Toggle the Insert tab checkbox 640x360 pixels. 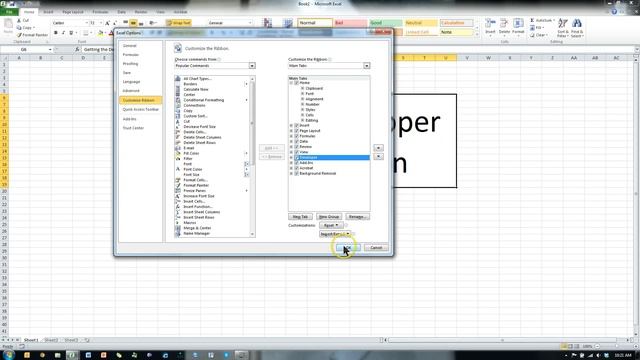click(297, 125)
